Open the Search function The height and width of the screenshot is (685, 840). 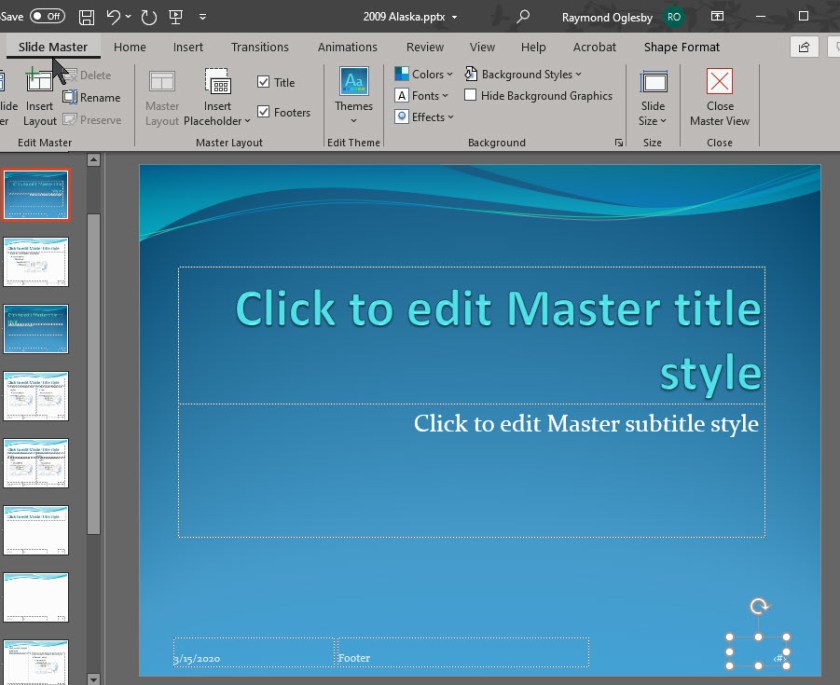[x=522, y=17]
